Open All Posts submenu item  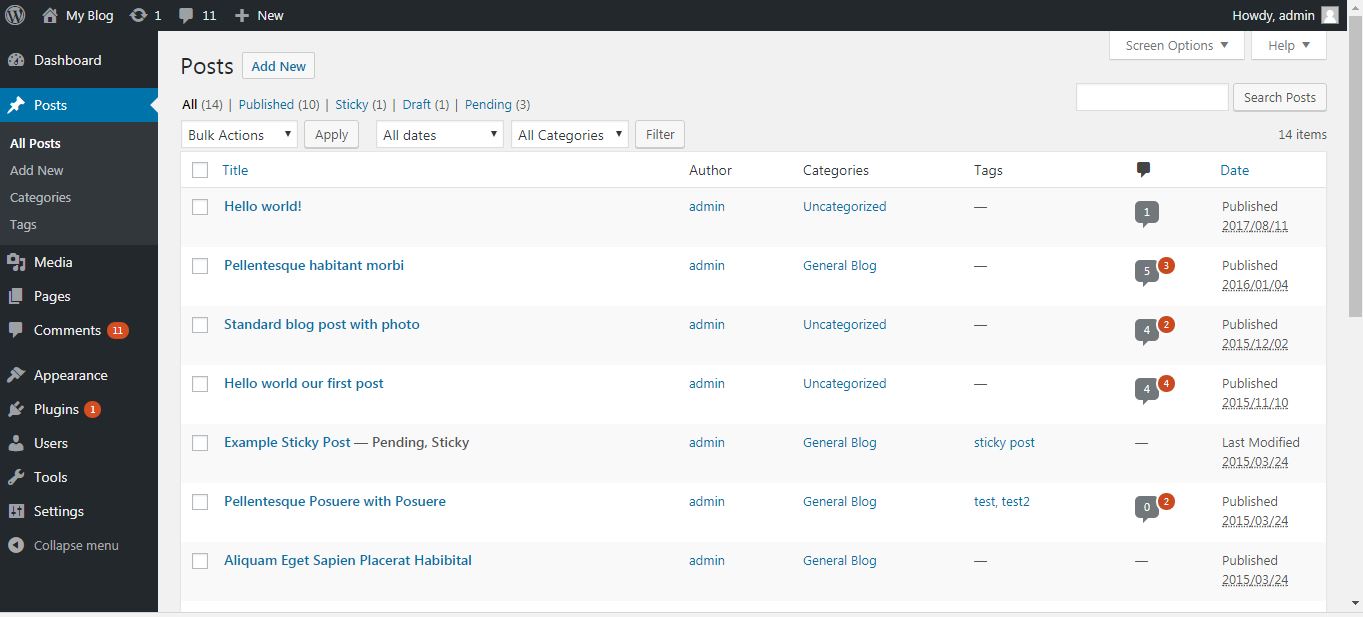[35, 143]
